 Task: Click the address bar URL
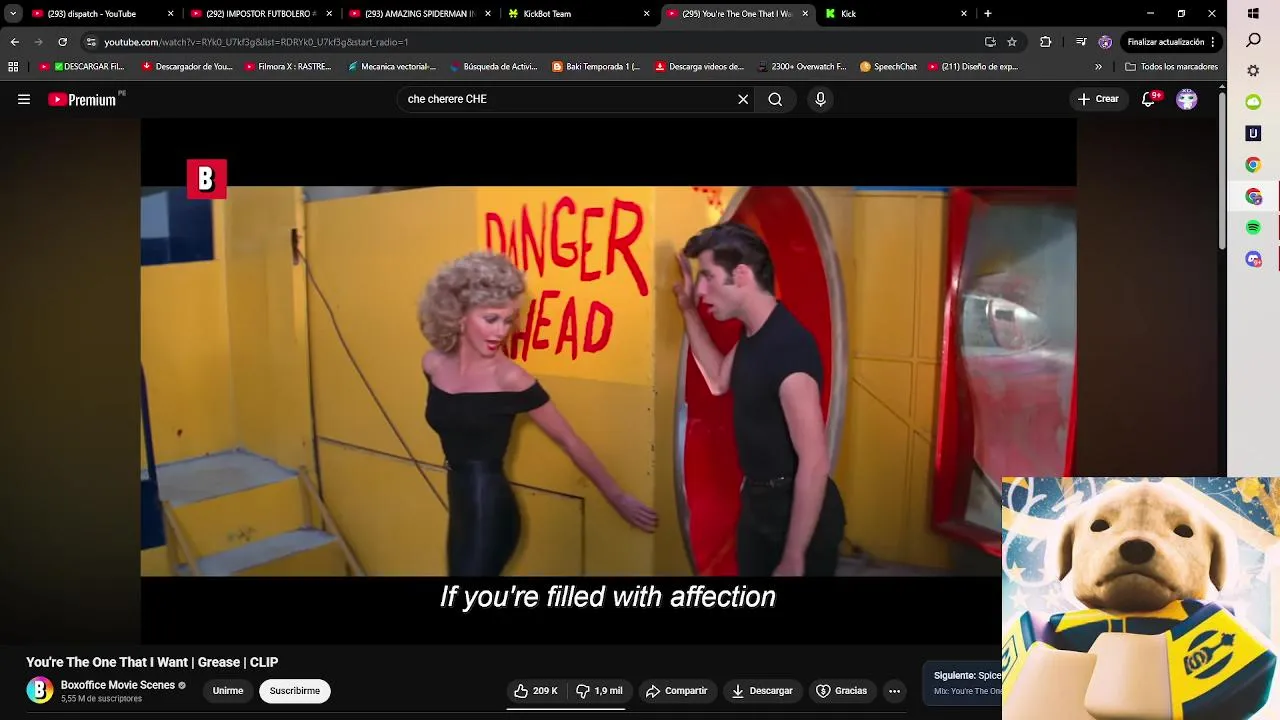[x=256, y=42]
